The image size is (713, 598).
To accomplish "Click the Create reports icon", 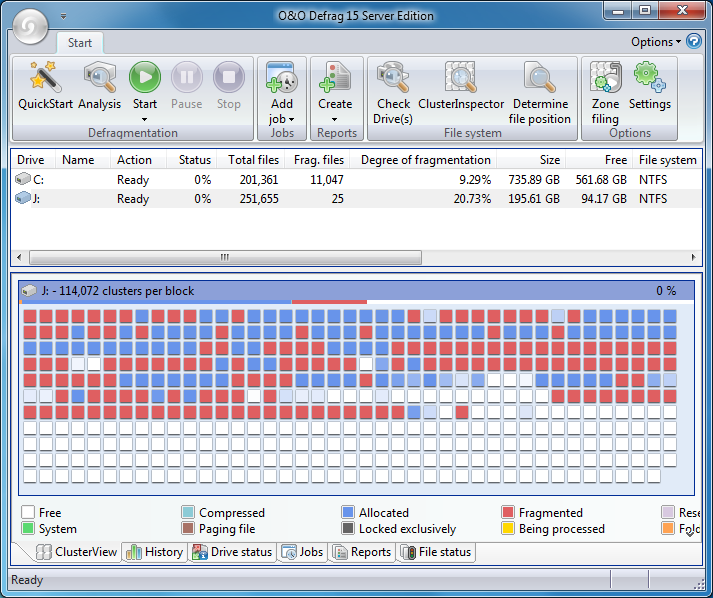I will click(335, 77).
